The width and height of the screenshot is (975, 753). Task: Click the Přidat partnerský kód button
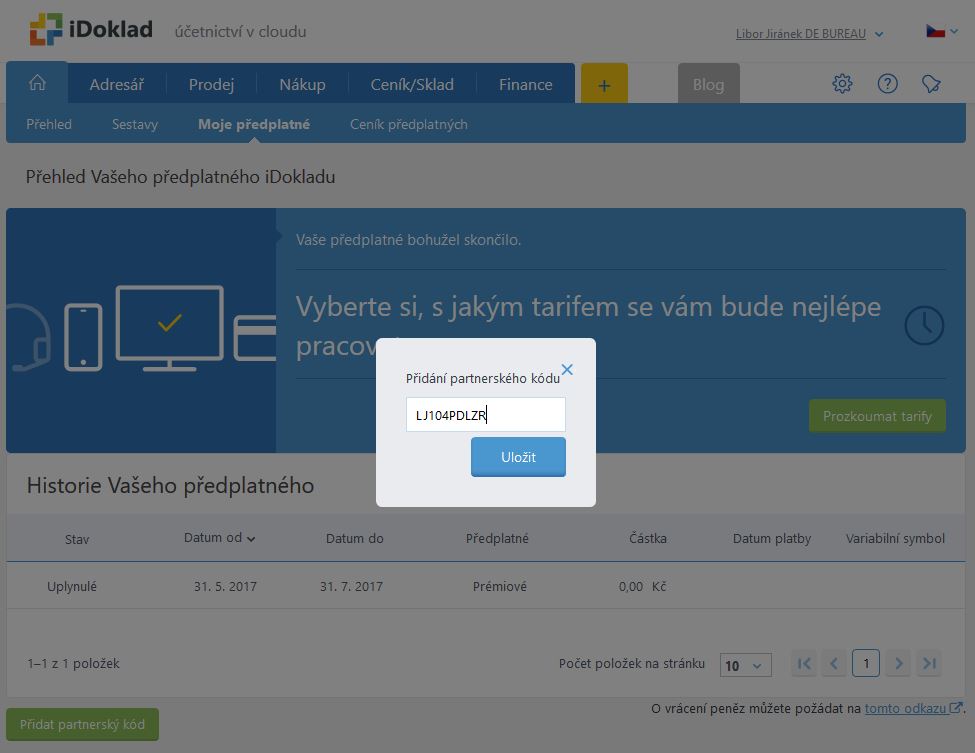click(x=82, y=724)
